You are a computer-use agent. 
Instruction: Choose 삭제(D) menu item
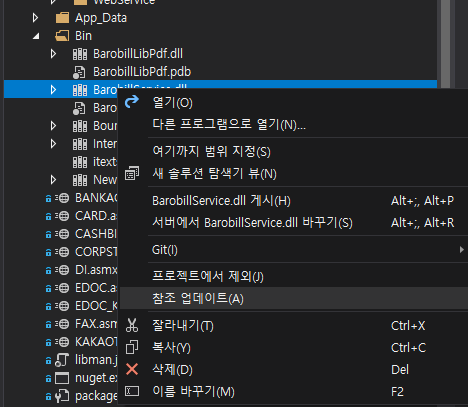tap(293, 370)
